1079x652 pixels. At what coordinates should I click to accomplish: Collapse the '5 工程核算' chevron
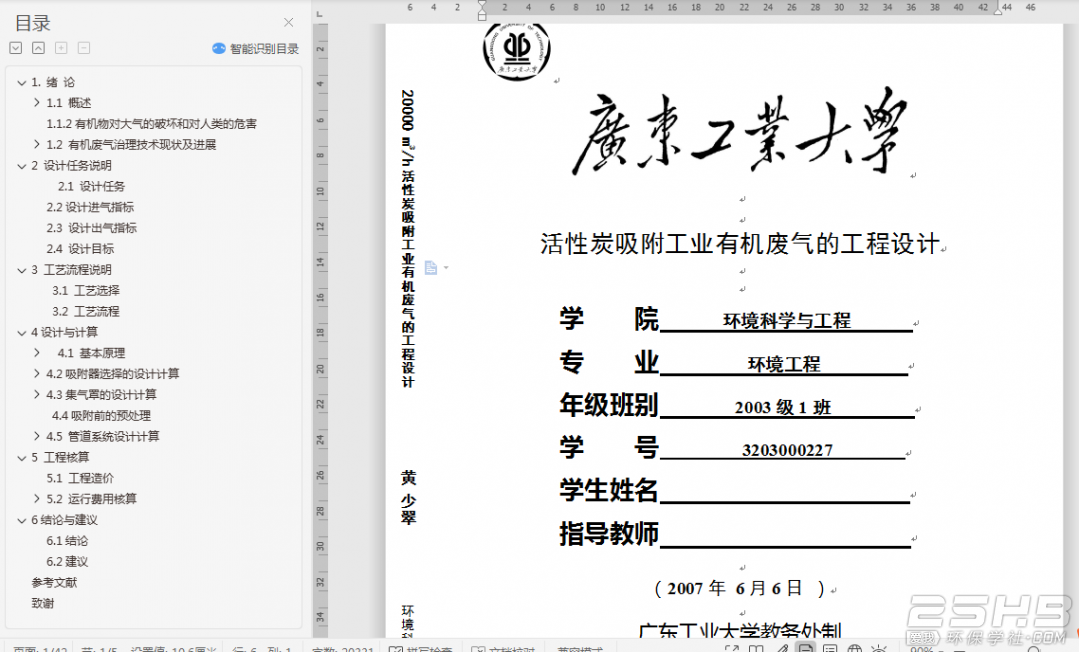point(21,458)
